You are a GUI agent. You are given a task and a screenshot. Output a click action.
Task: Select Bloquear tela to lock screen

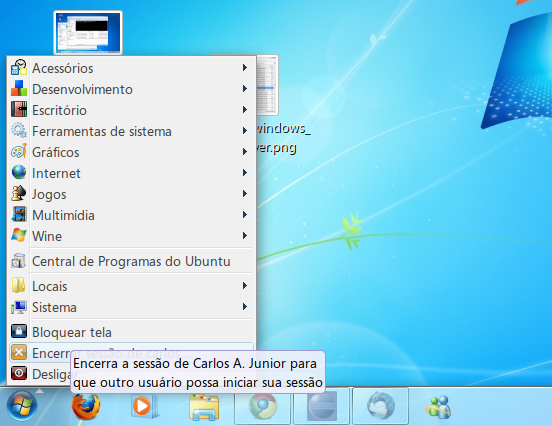coord(131,332)
